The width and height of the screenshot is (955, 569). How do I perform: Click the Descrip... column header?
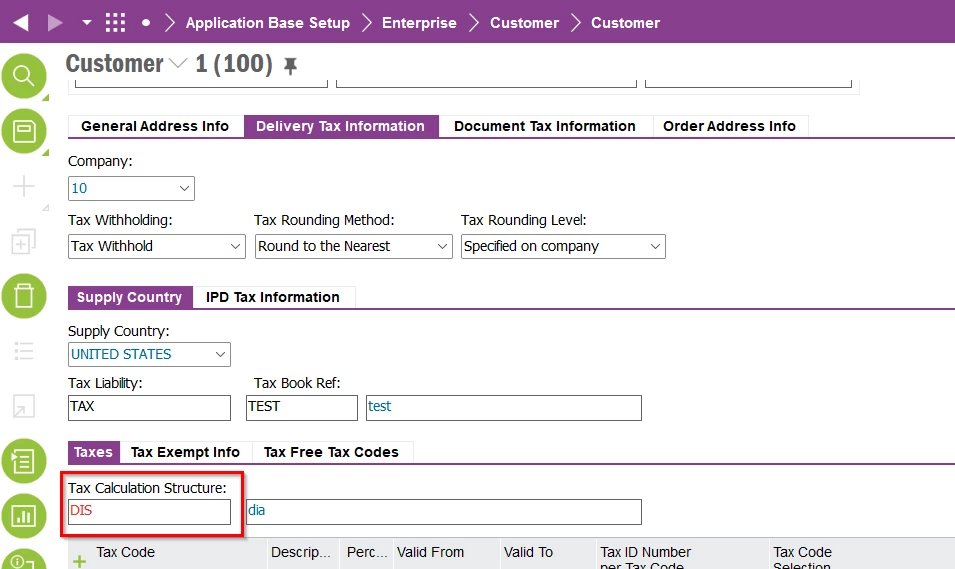(x=301, y=552)
